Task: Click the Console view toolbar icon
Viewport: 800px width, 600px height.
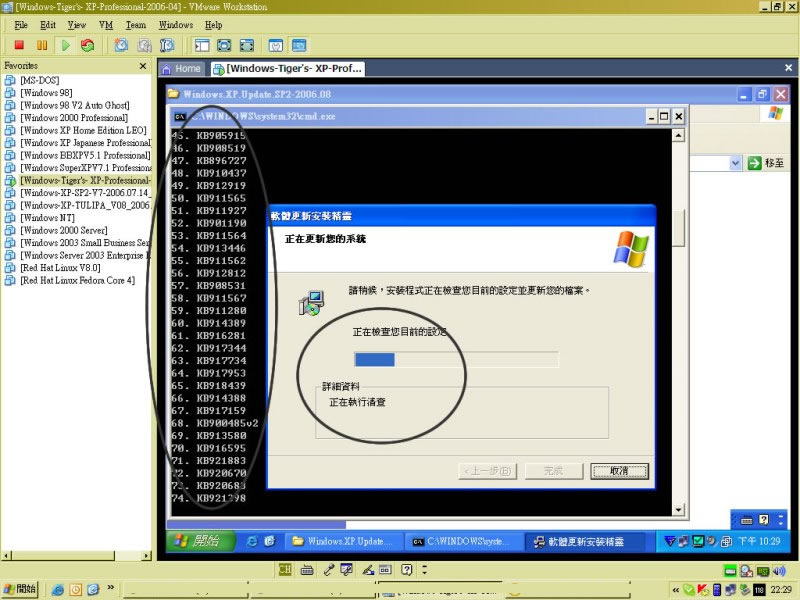Action: click(x=299, y=45)
